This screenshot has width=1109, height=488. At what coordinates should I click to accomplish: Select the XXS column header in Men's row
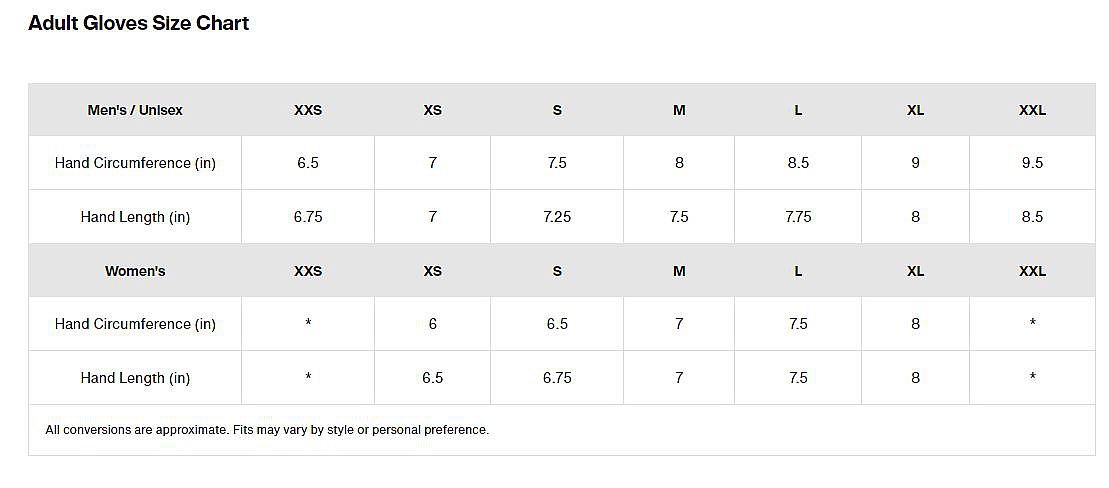point(308,110)
